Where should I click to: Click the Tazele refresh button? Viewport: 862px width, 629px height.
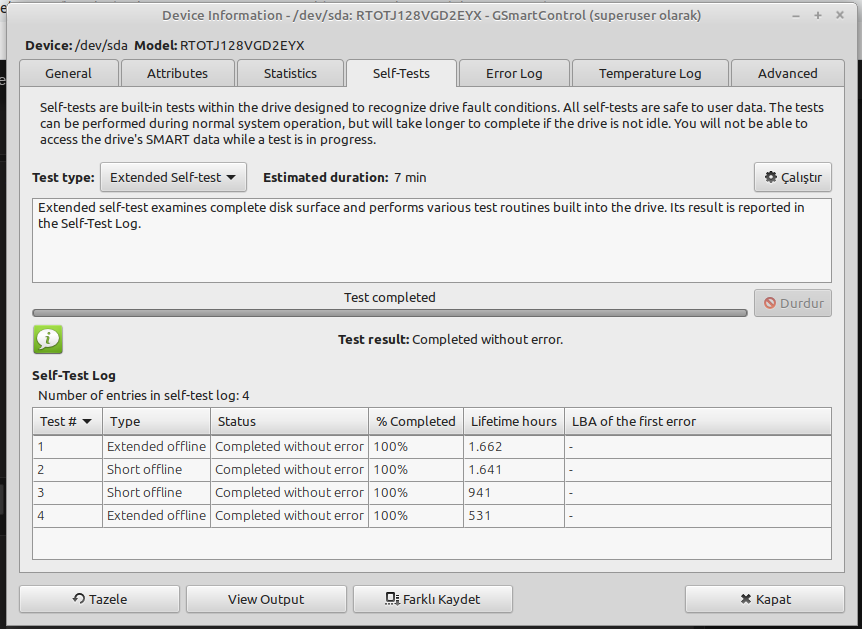[100, 599]
